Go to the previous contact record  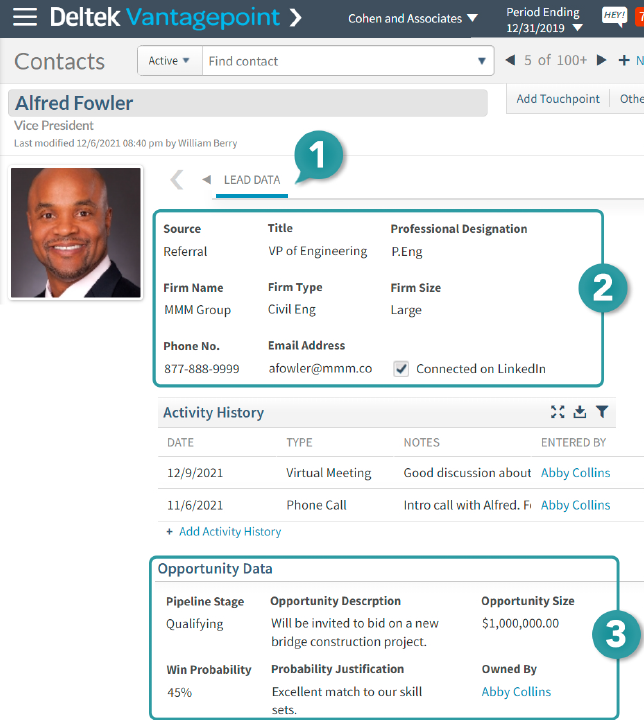pos(510,60)
